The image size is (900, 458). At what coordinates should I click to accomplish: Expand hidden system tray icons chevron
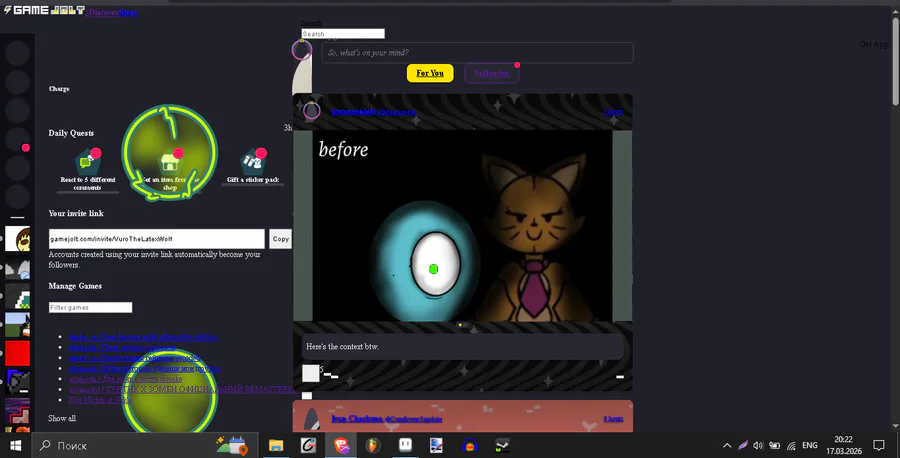(727, 445)
